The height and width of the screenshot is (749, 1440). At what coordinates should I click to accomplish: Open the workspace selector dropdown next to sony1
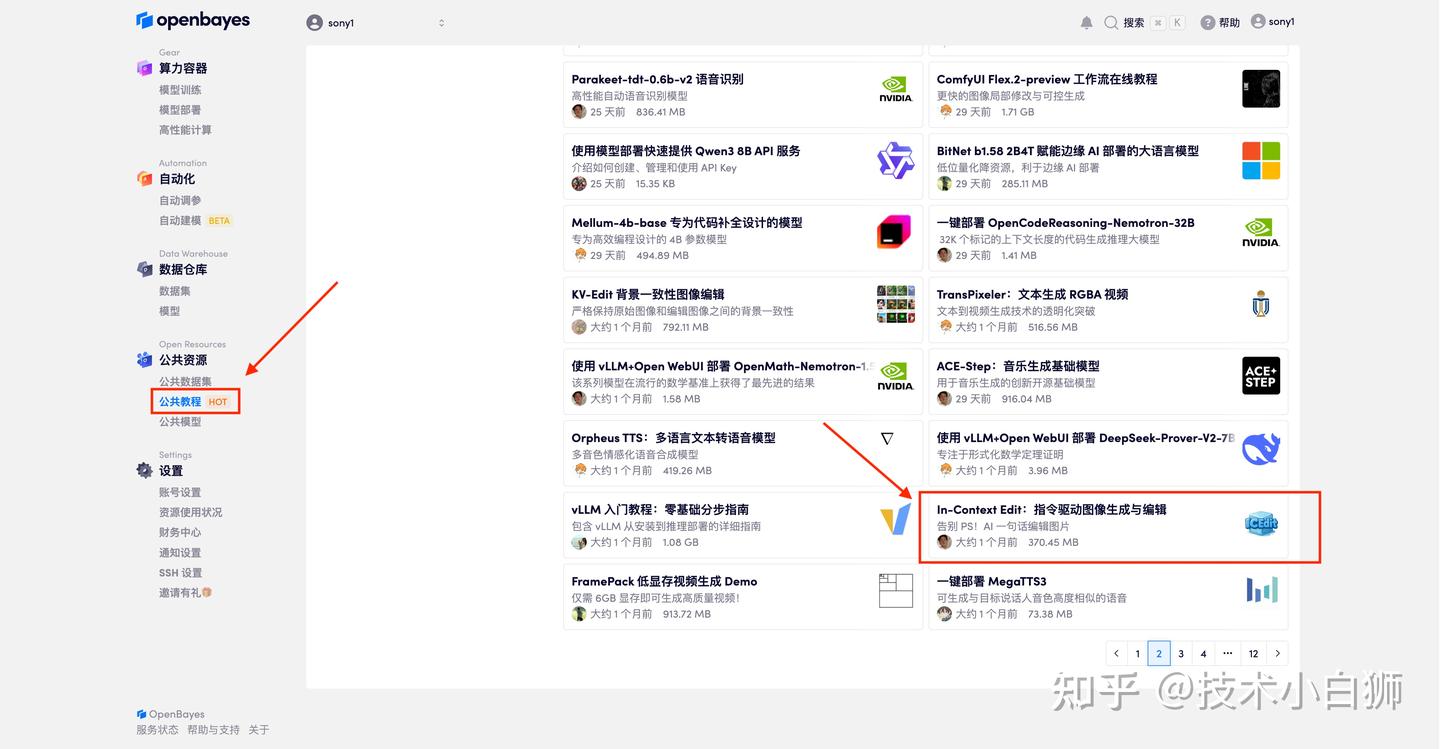(x=441, y=21)
